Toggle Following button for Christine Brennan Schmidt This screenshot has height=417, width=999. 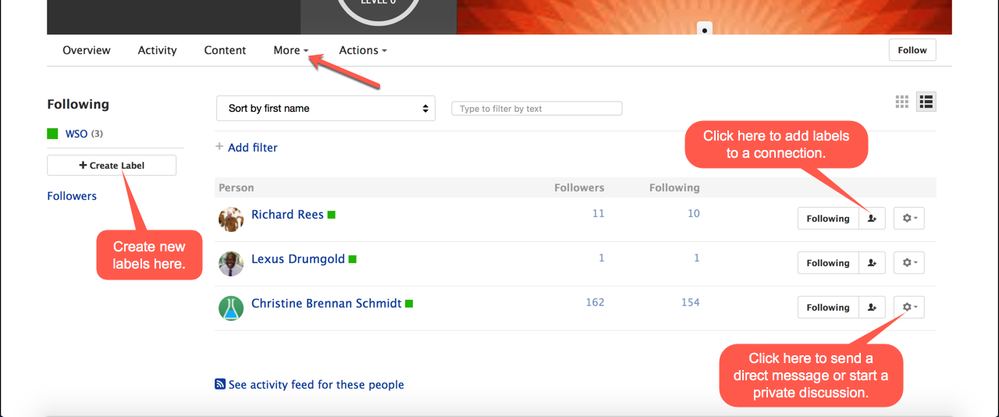[827, 308]
